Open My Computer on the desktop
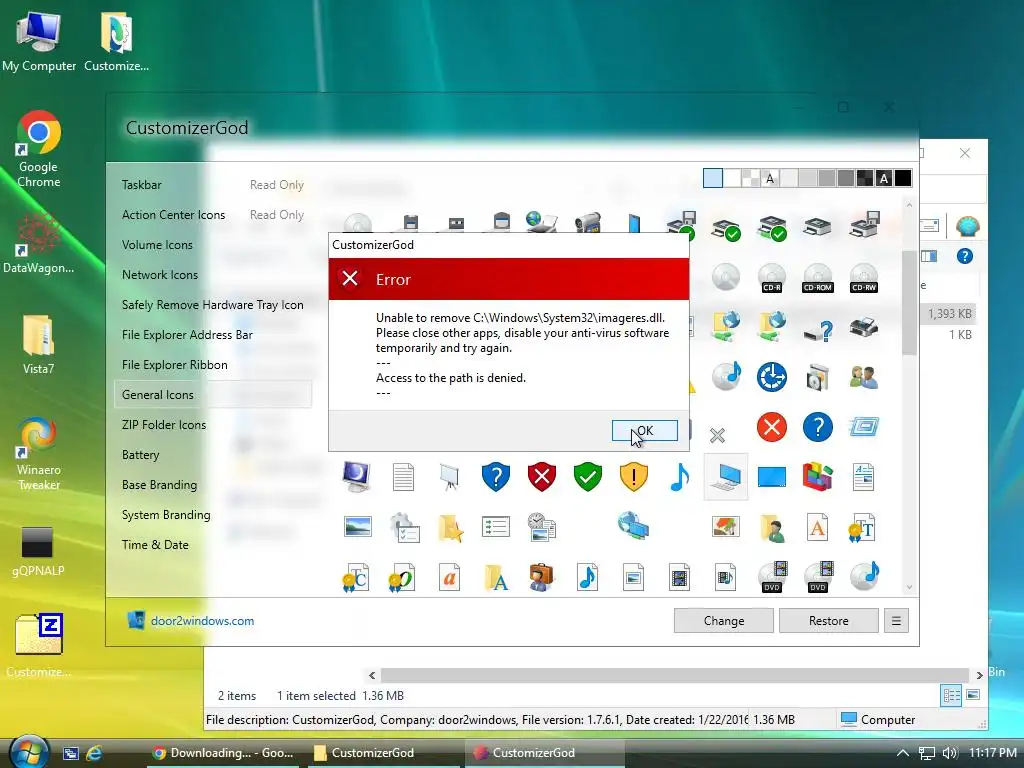Viewport: 1024px width, 768px height. pos(39,40)
